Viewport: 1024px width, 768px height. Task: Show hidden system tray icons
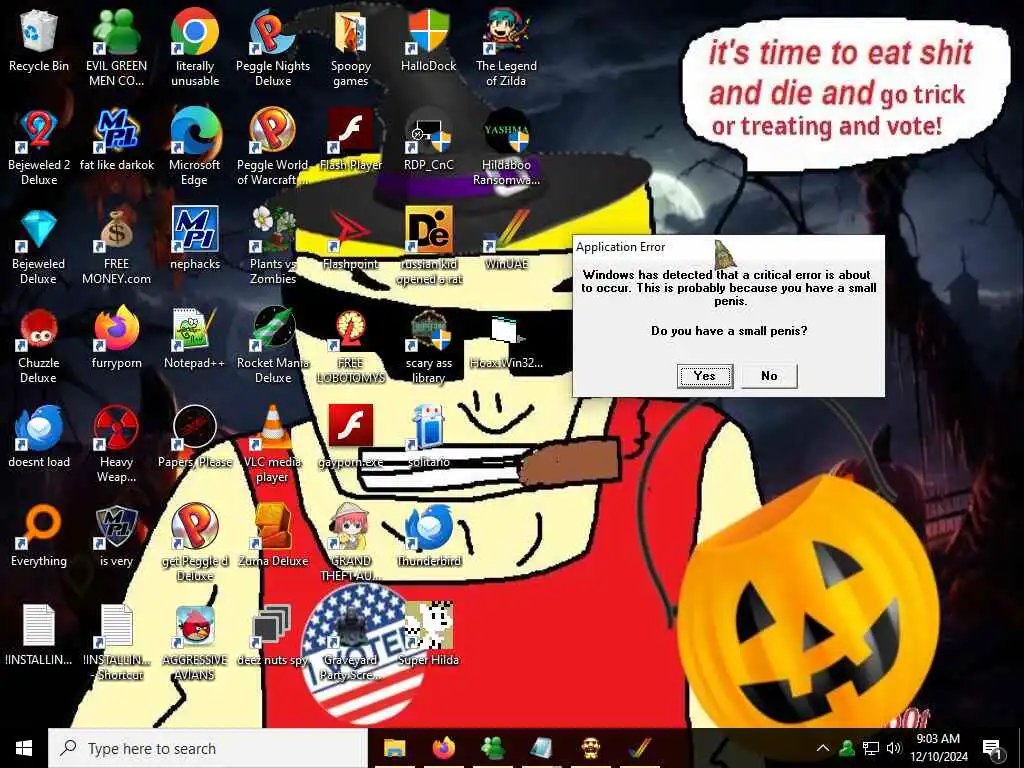pos(823,748)
